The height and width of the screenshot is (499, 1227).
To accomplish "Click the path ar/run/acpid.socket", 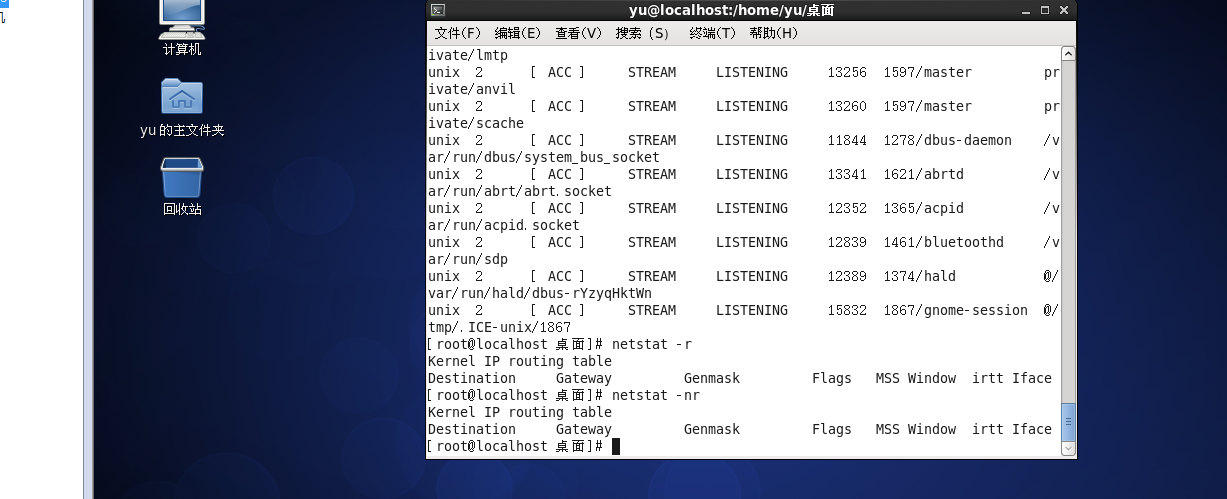I will (504, 225).
